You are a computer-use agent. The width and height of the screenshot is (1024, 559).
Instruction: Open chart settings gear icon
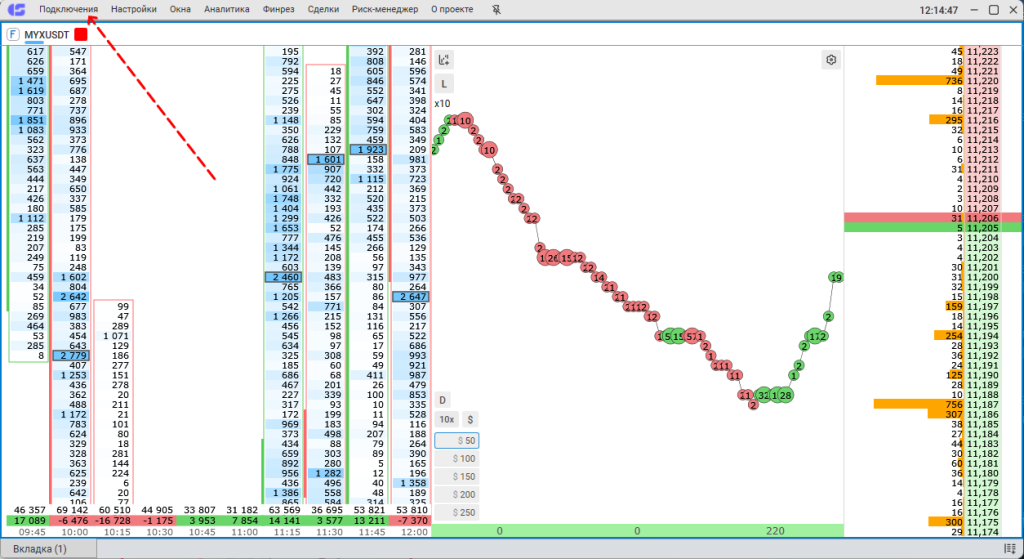coord(831,60)
